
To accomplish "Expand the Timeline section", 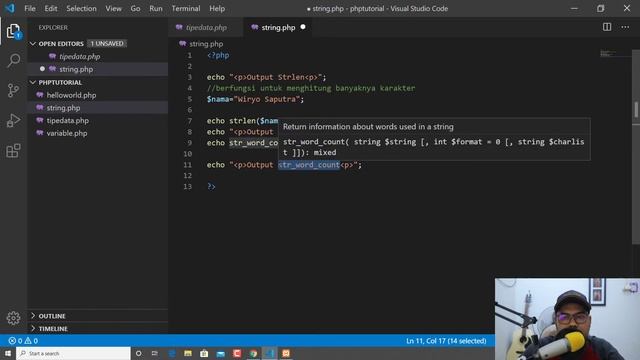I will (33, 329).
